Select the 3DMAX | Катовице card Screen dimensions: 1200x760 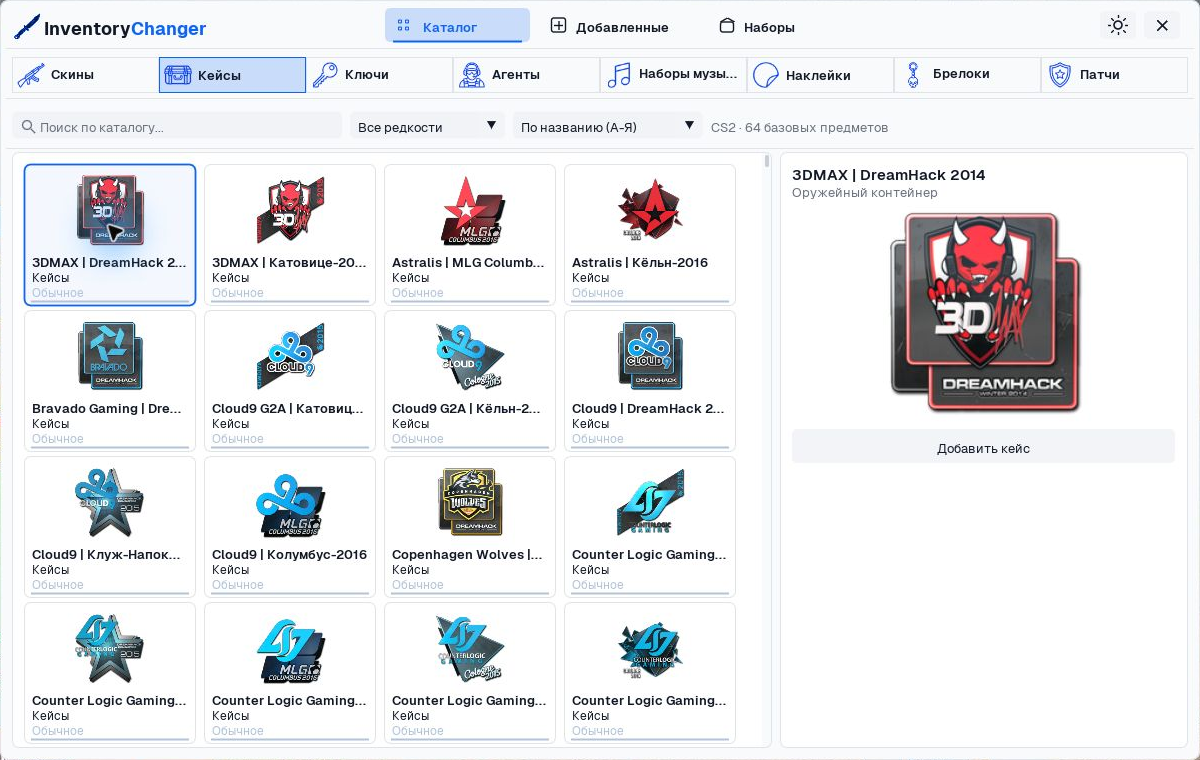click(x=290, y=235)
